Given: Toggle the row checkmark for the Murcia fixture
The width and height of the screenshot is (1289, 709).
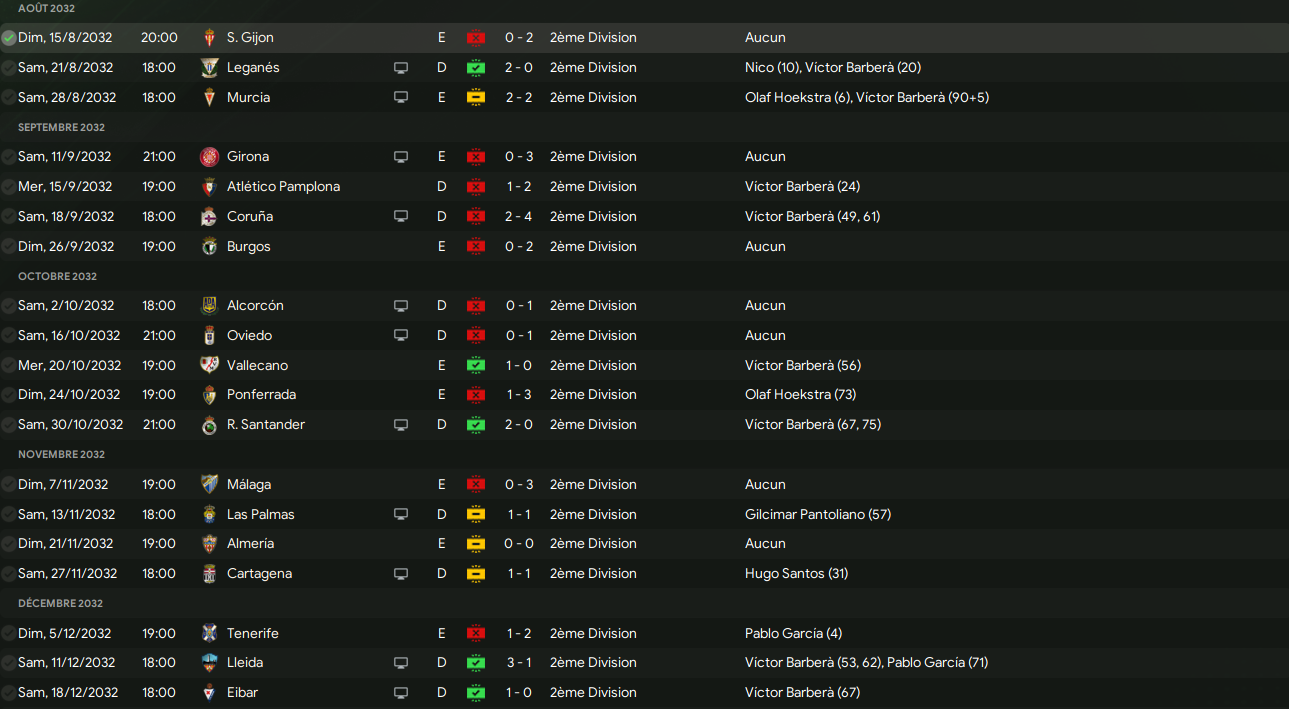Looking at the screenshot, I should [9, 98].
